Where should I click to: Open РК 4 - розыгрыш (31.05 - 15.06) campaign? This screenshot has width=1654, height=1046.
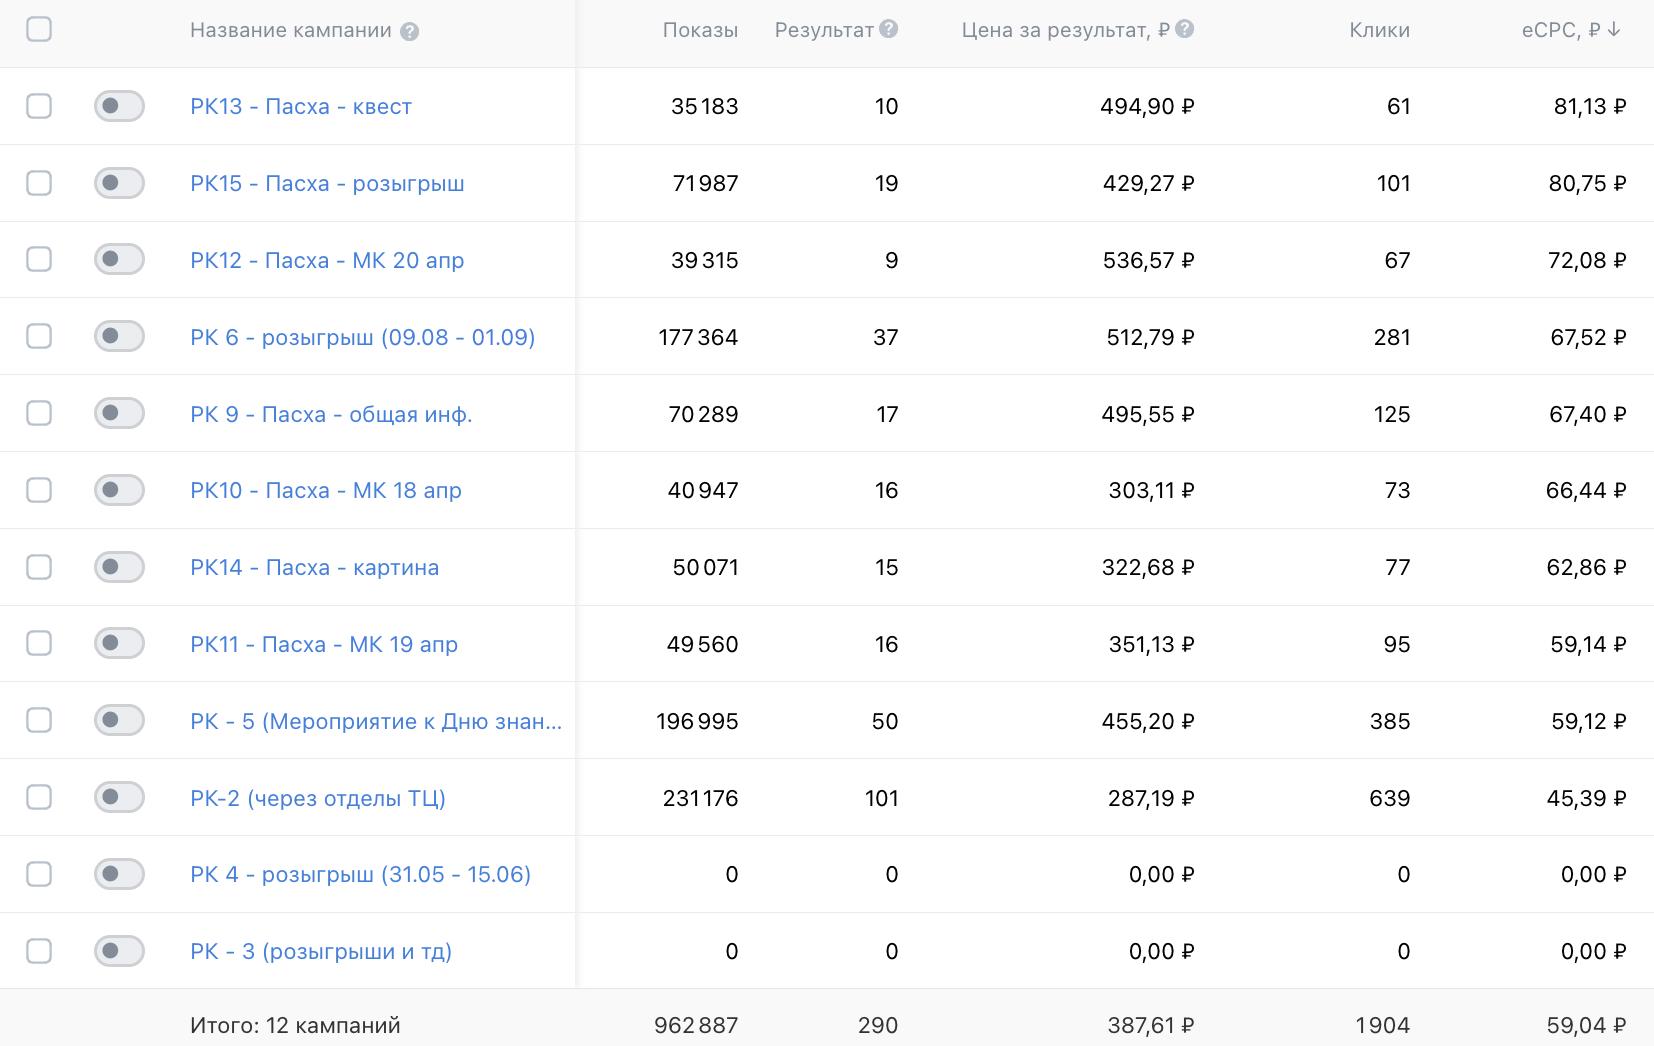[x=360, y=874]
